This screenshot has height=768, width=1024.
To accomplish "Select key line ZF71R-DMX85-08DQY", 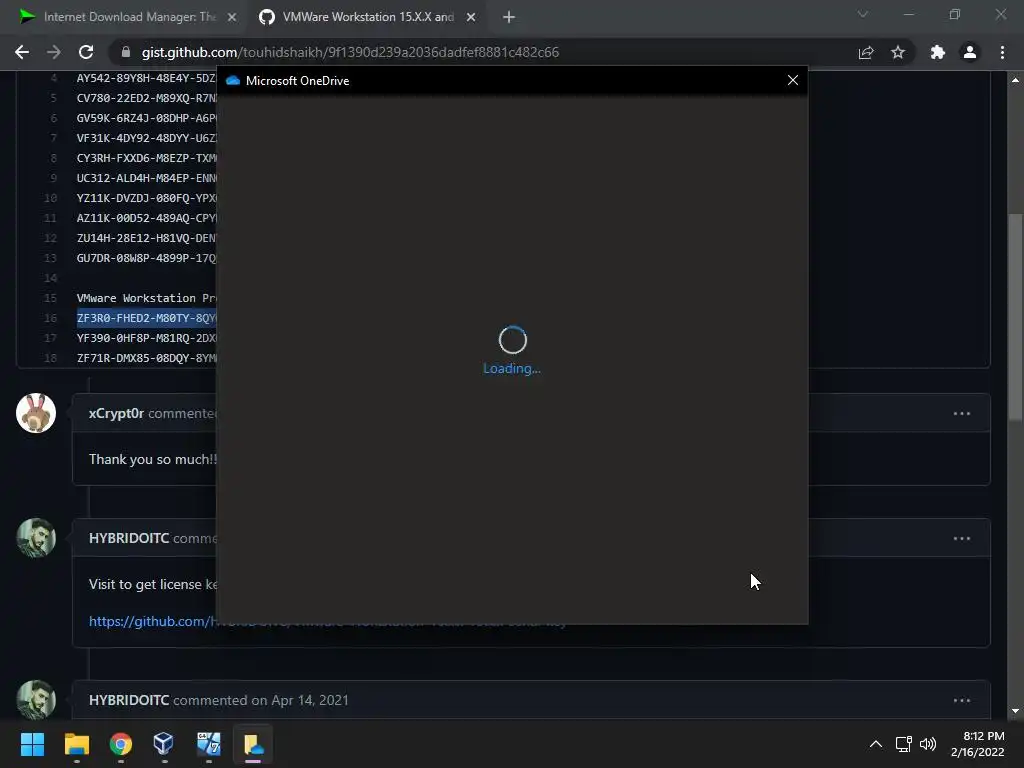I will click(146, 358).
